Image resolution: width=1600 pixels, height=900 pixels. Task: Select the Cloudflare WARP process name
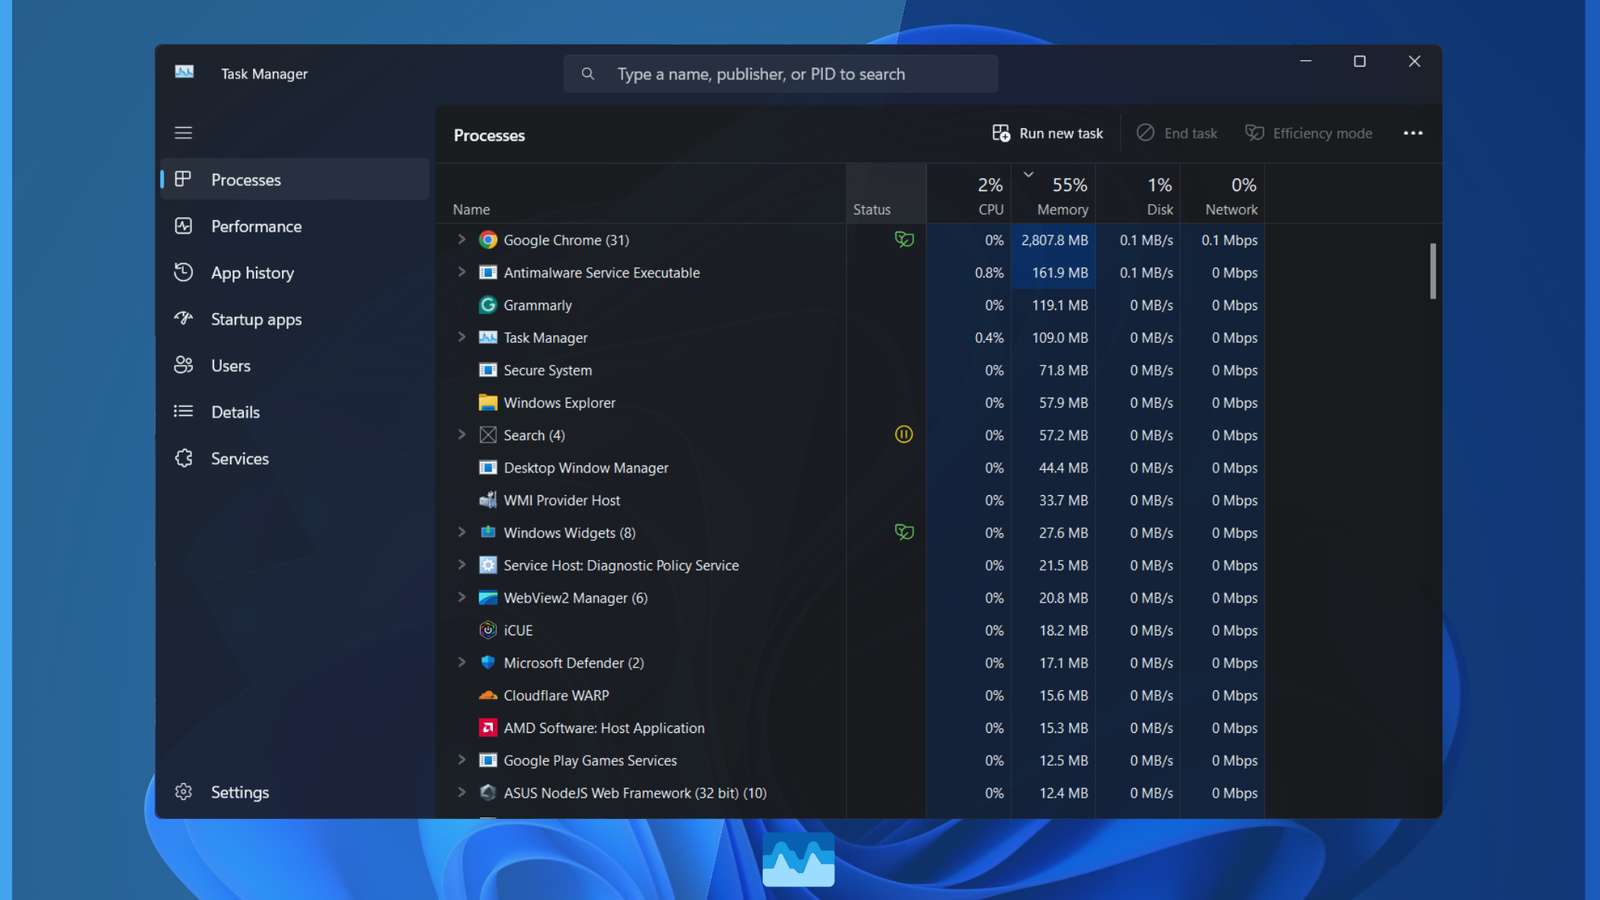[x=556, y=695]
